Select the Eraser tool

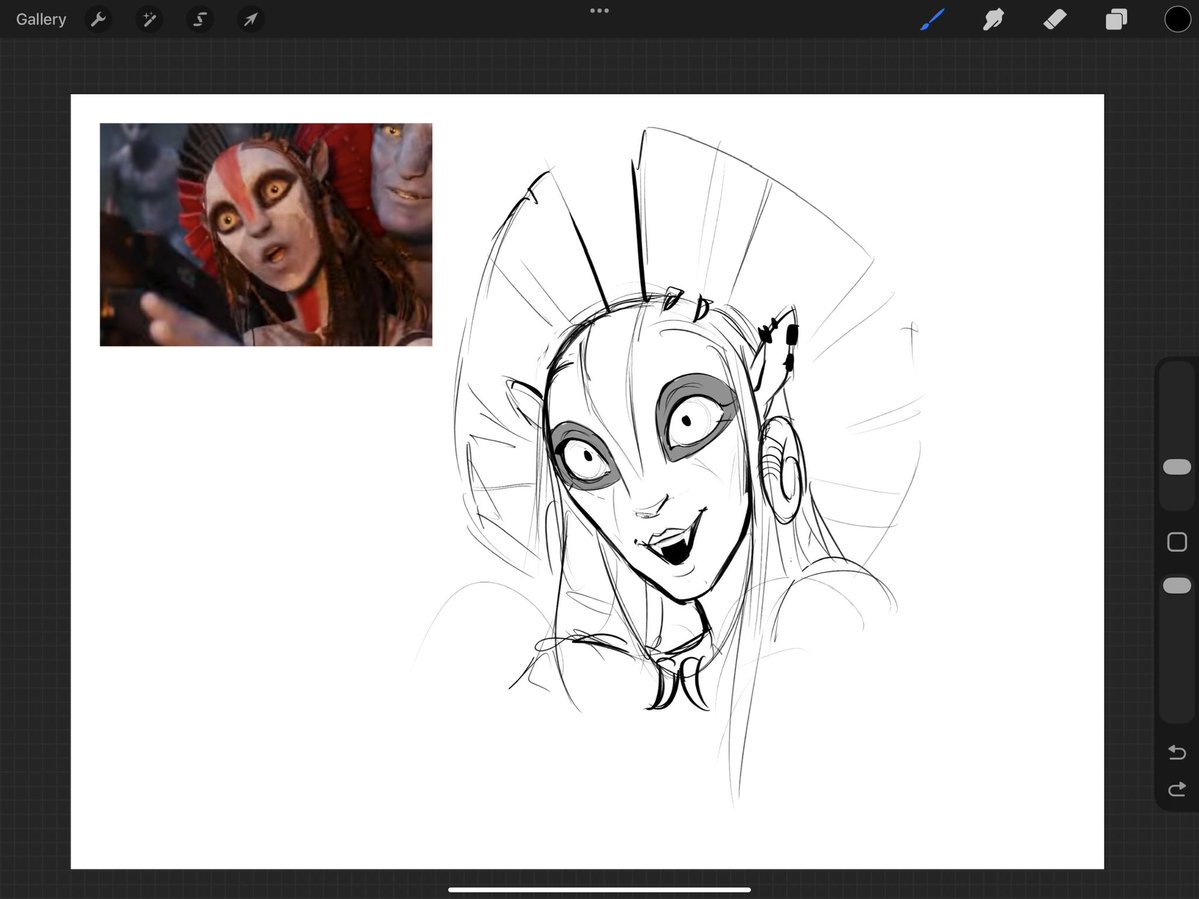pos(1054,19)
